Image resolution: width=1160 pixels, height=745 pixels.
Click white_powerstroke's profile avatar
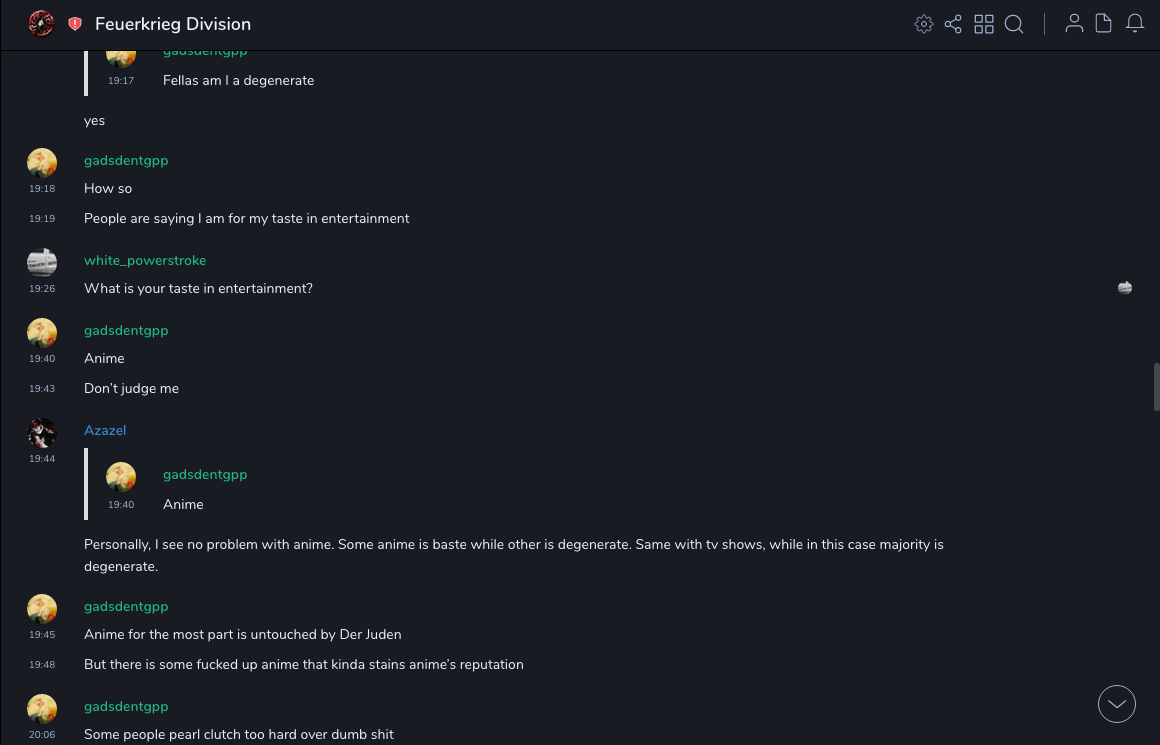tap(42, 263)
